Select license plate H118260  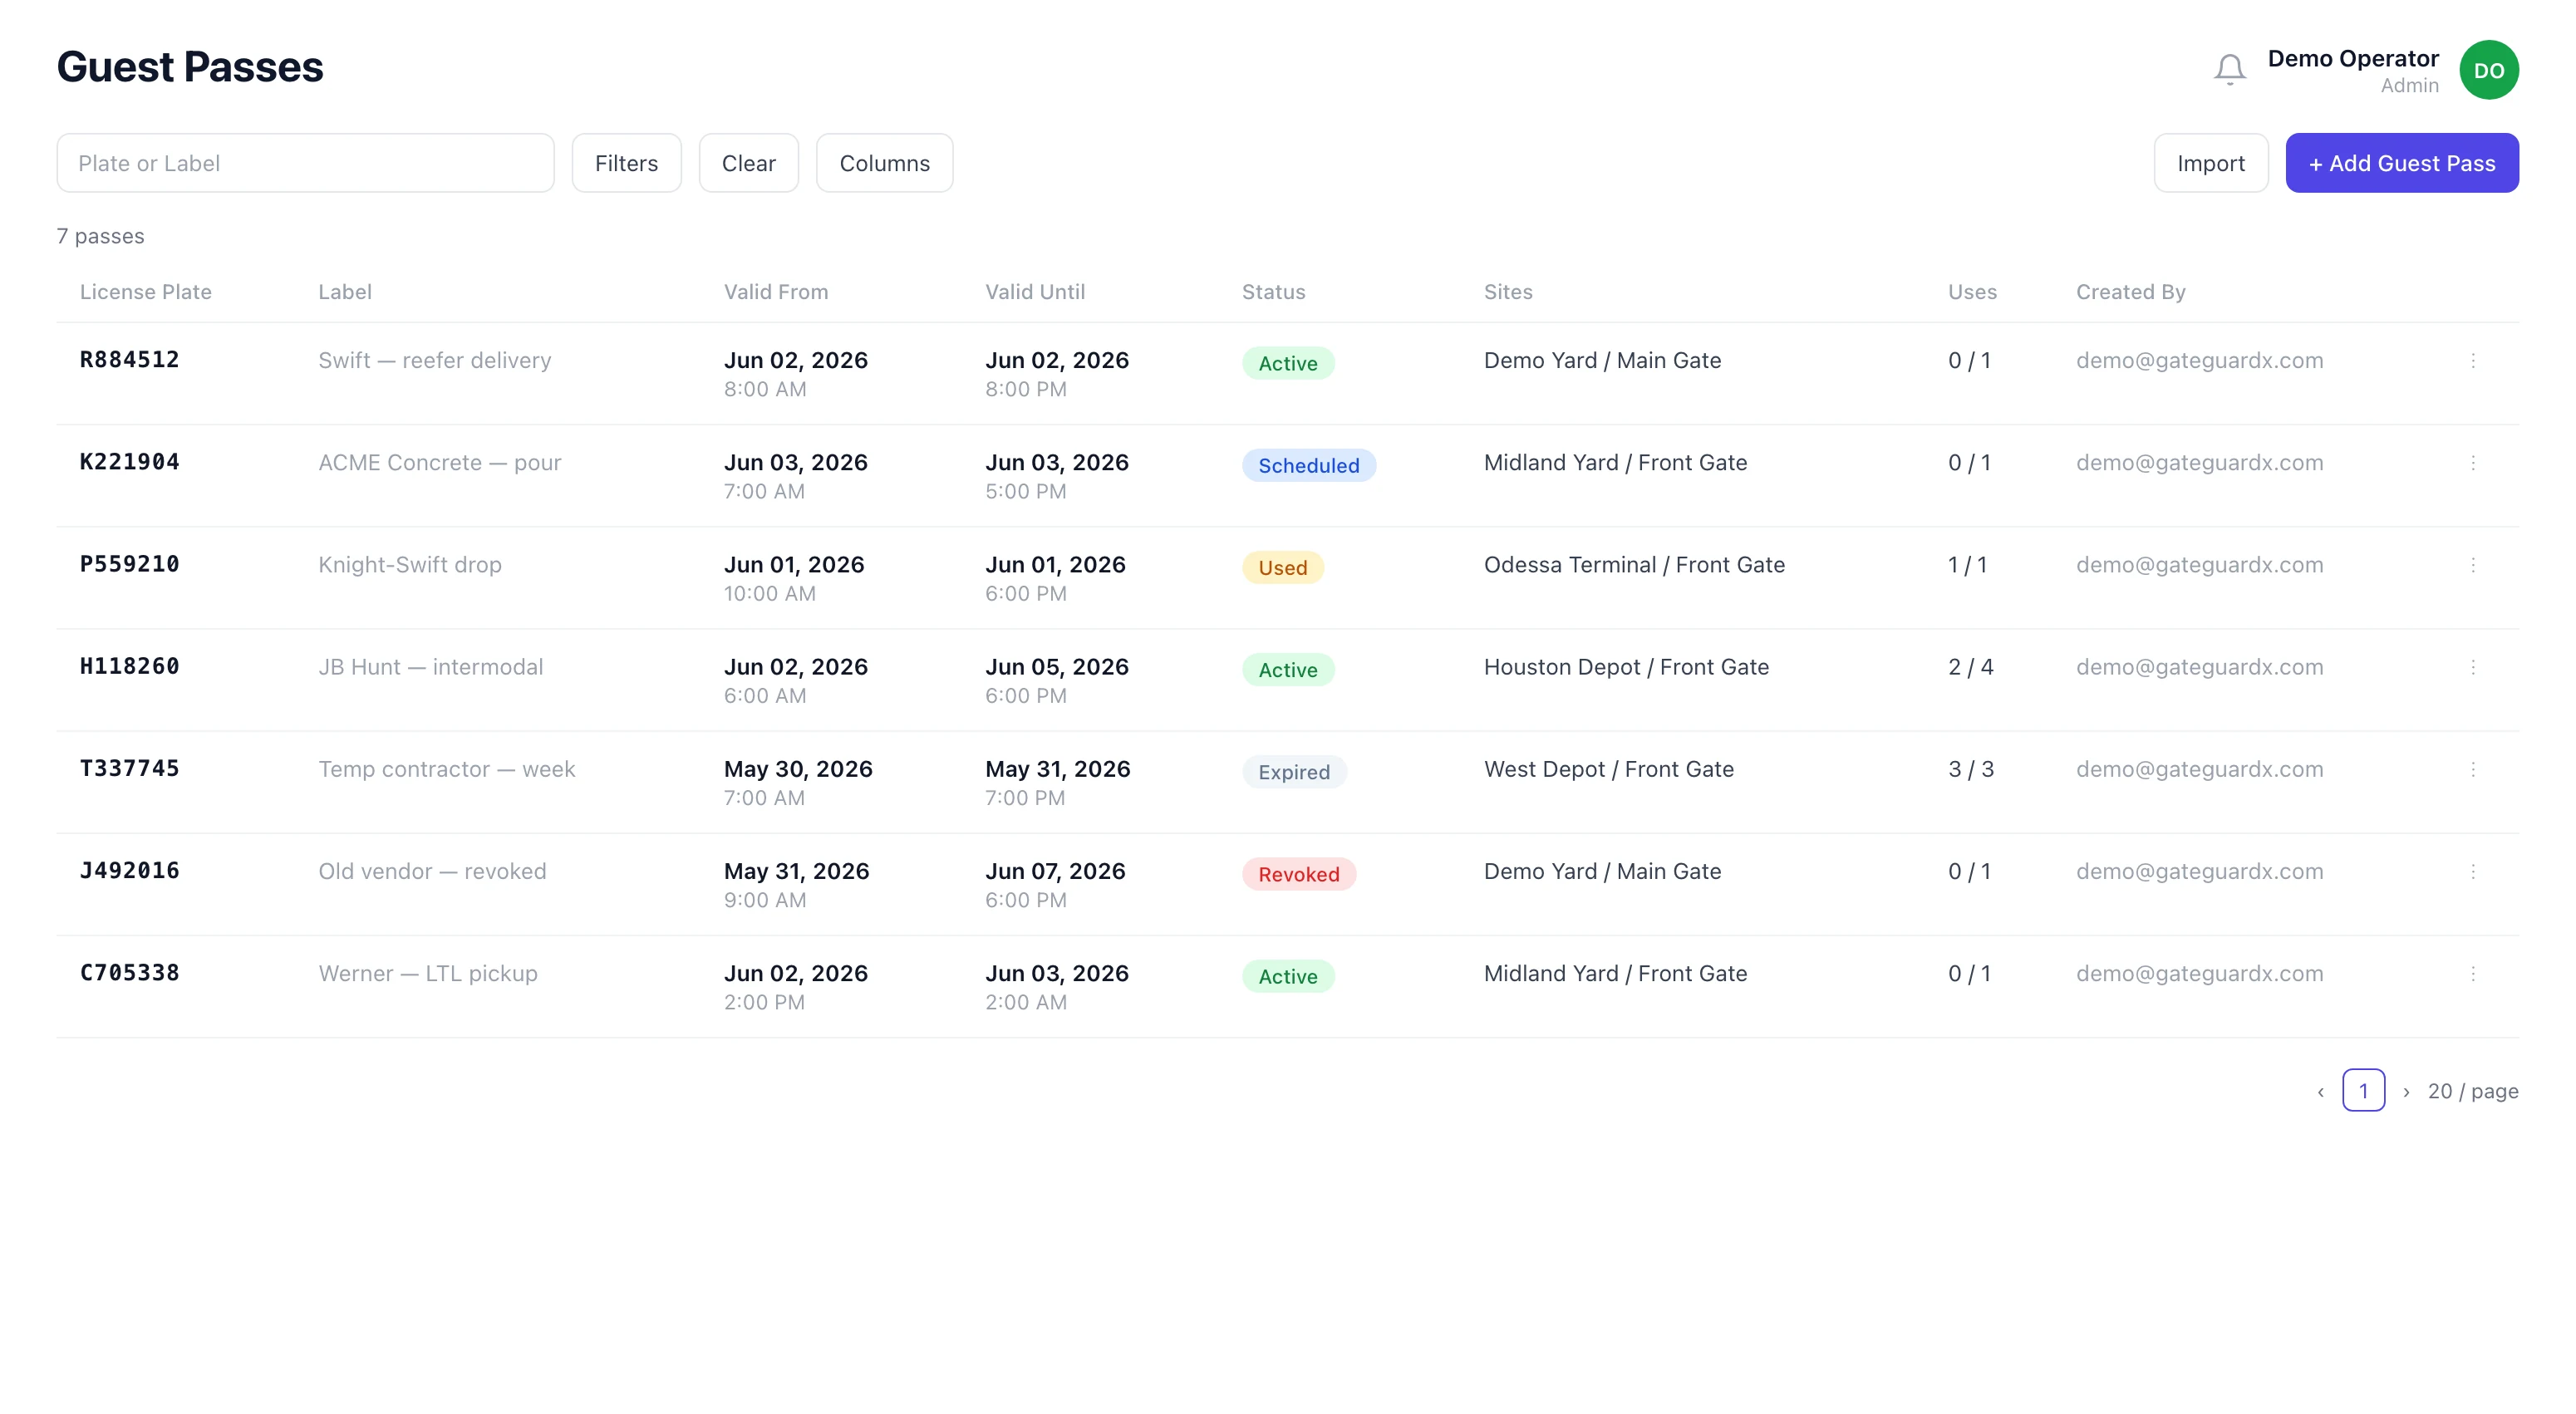[x=129, y=665]
